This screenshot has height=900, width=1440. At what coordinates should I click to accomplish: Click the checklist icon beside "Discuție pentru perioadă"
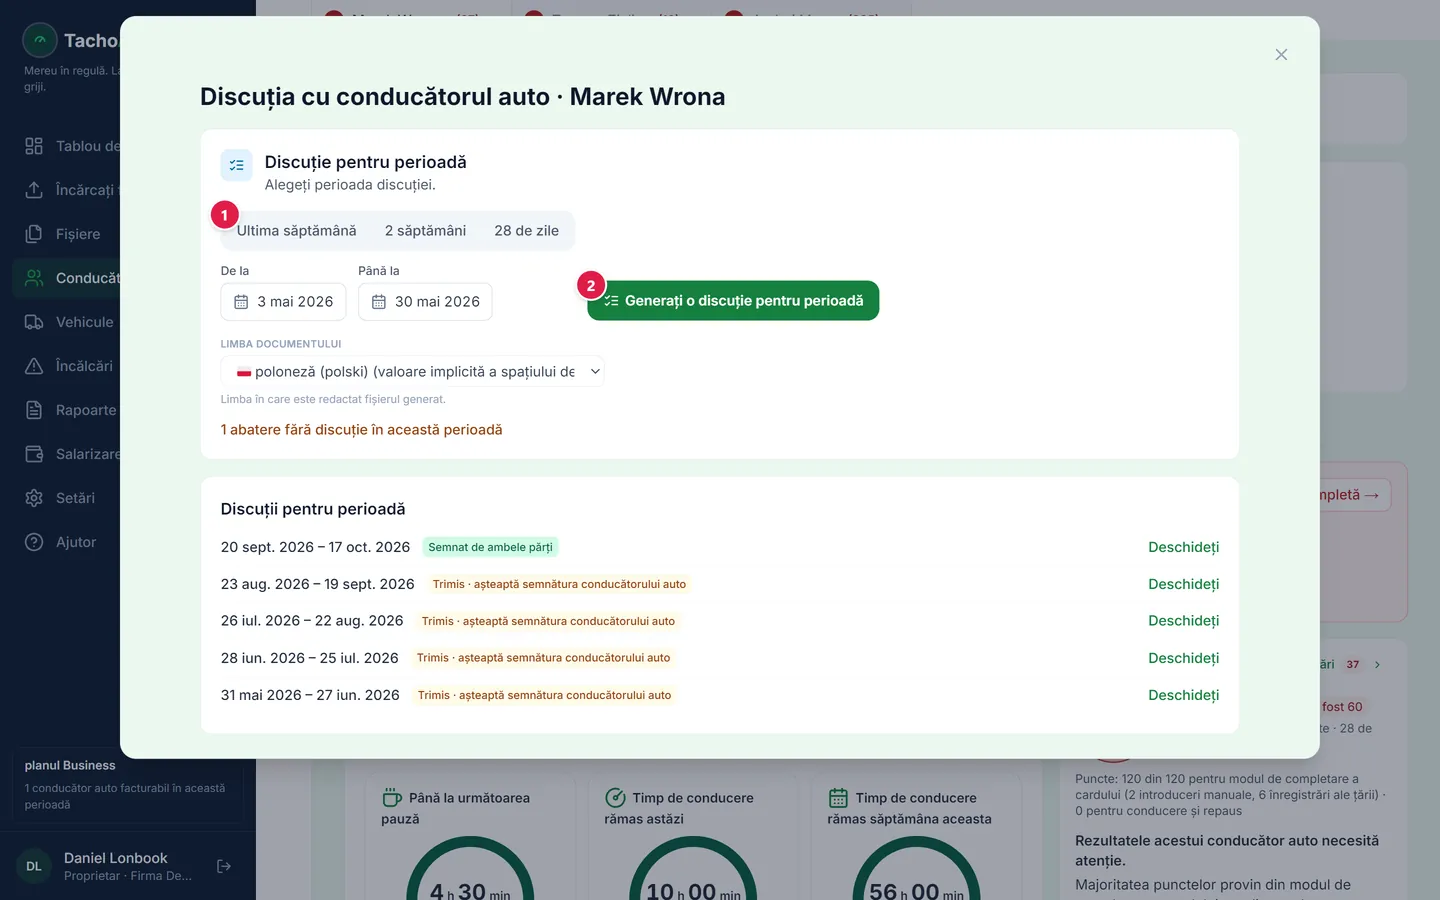click(x=237, y=165)
